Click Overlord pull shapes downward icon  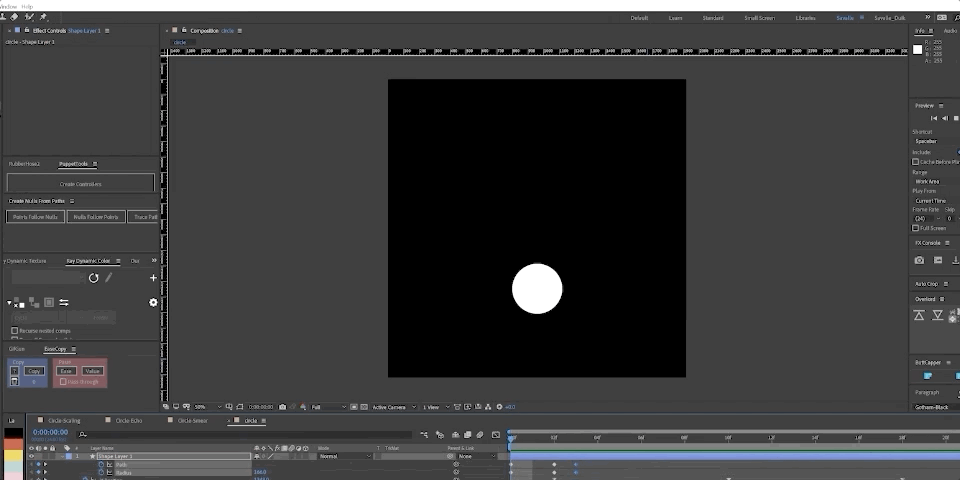coord(937,315)
